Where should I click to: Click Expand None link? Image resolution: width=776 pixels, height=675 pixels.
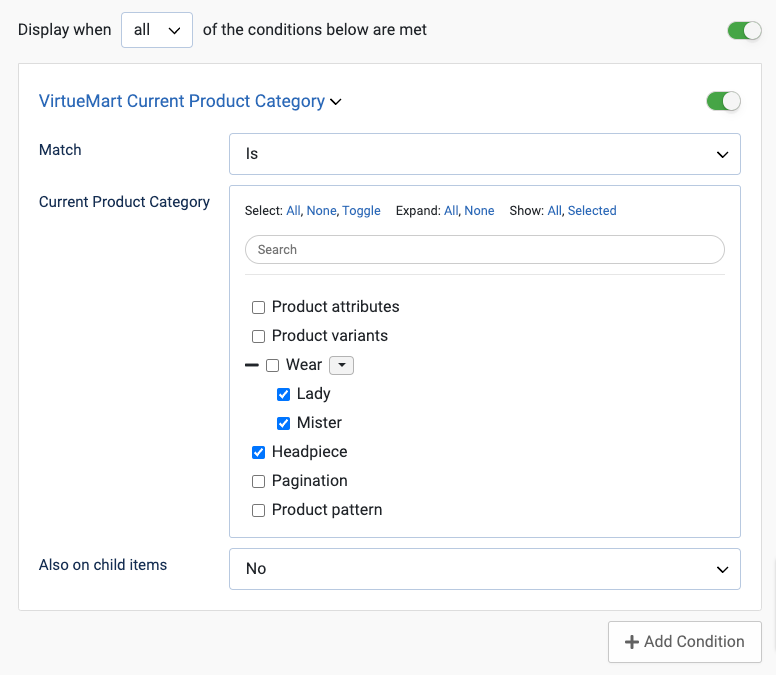(479, 211)
